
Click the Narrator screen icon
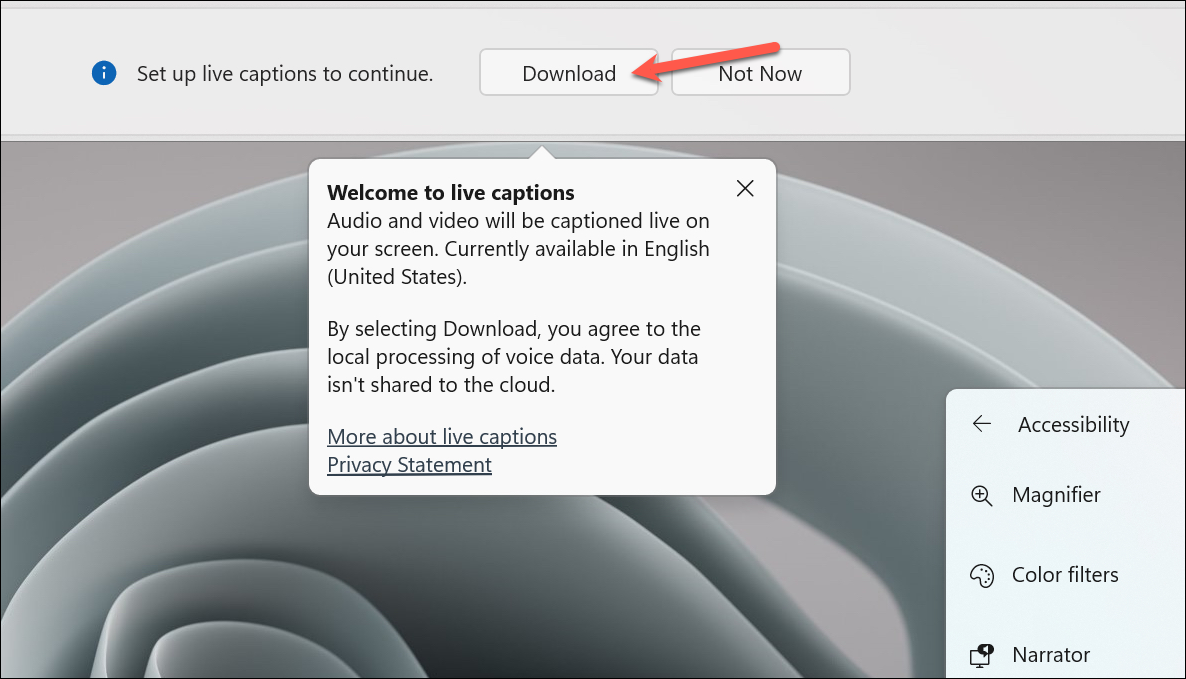coord(982,656)
